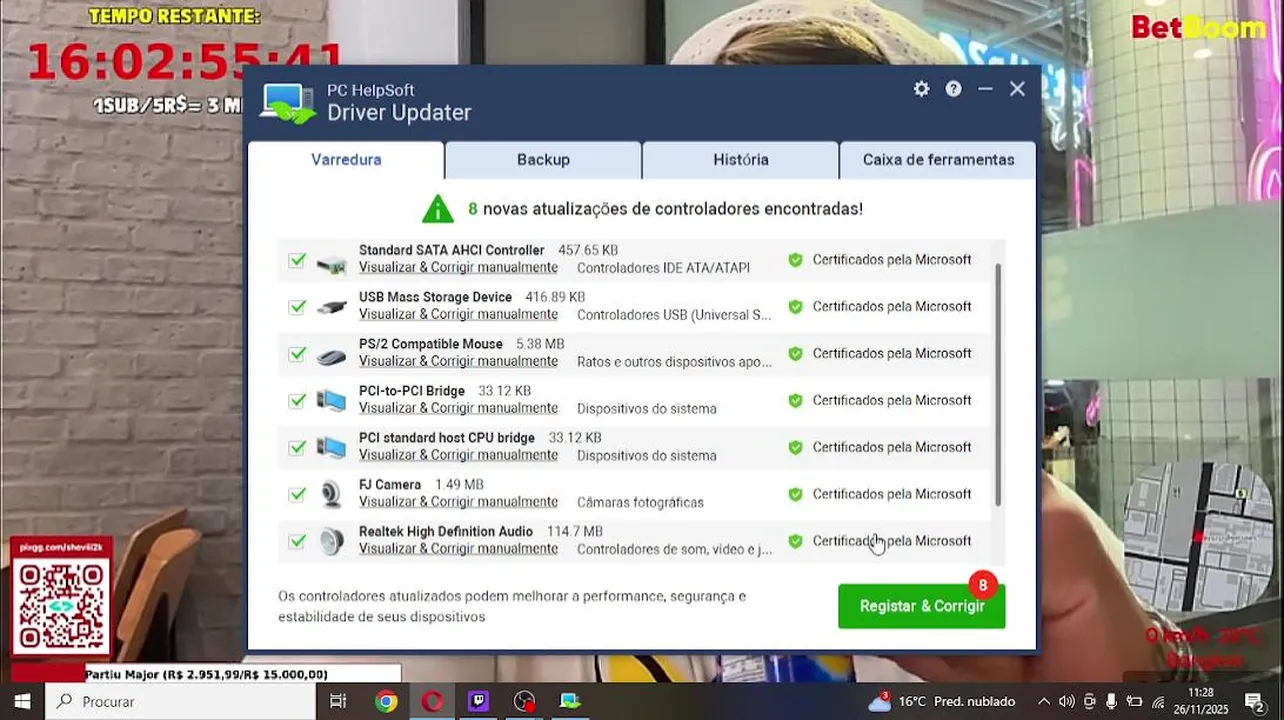Click the driver list vertical scrollbar
This screenshot has height=720, width=1284.
[x=998, y=384]
